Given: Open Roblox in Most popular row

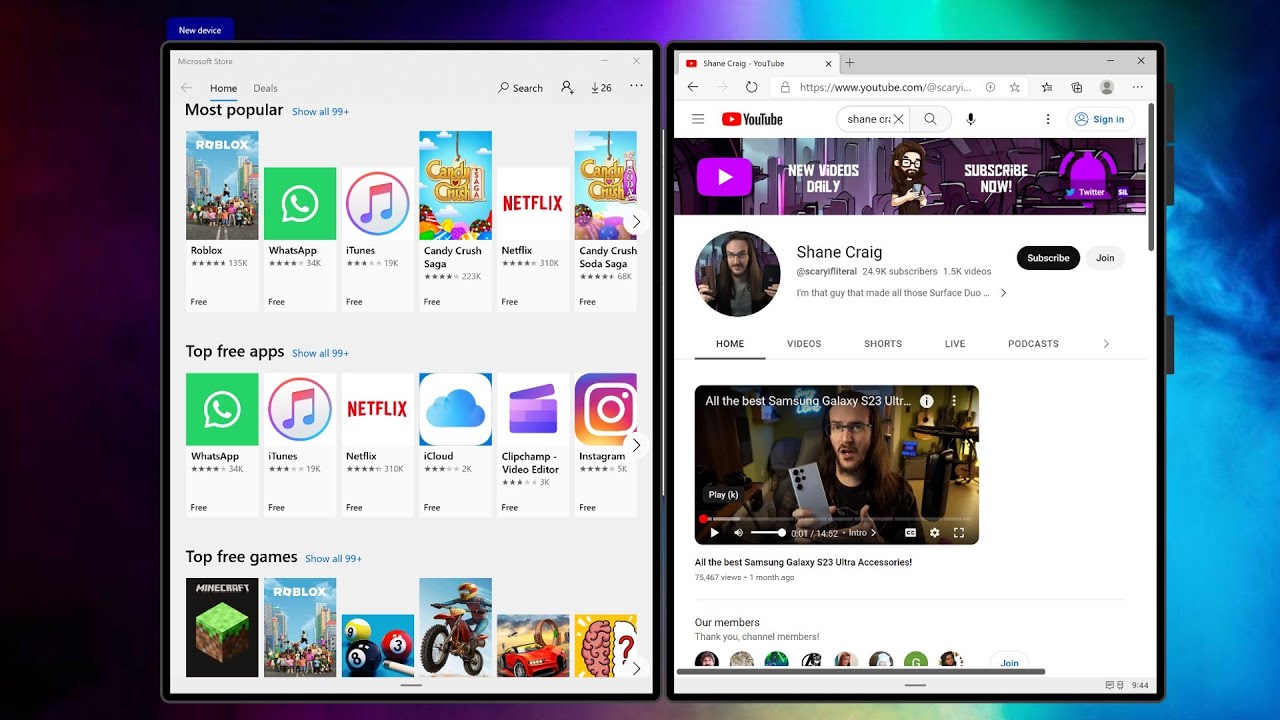Looking at the screenshot, I should pyautogui.click(x=222, y=222).
